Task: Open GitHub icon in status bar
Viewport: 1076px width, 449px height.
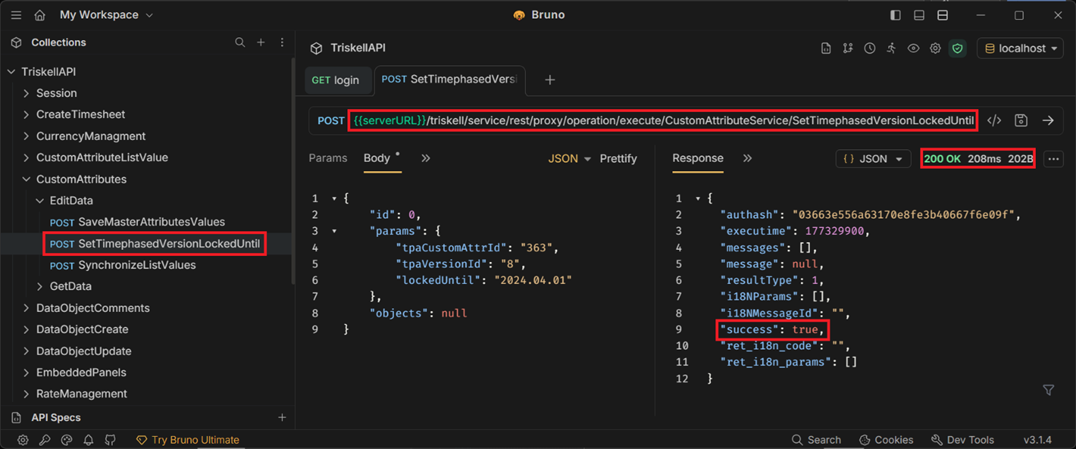Action: click(x=110, y=439)
